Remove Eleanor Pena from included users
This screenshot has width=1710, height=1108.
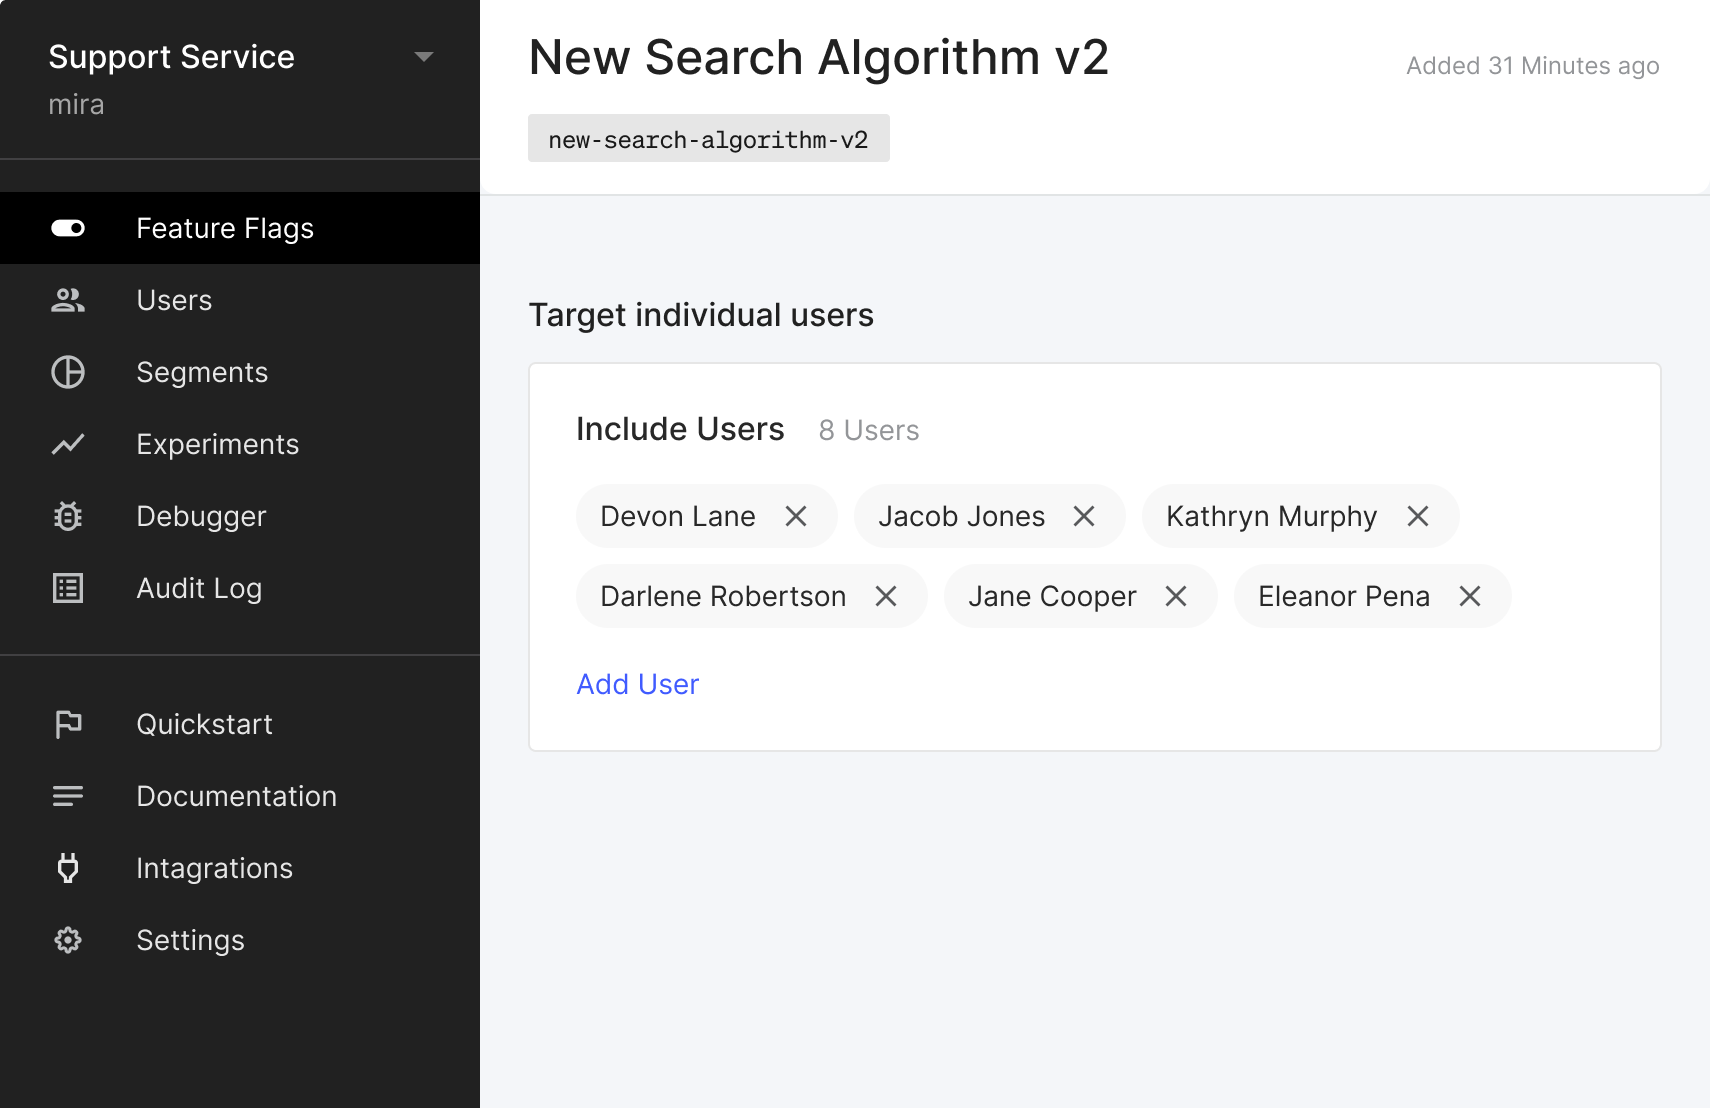1470,596
